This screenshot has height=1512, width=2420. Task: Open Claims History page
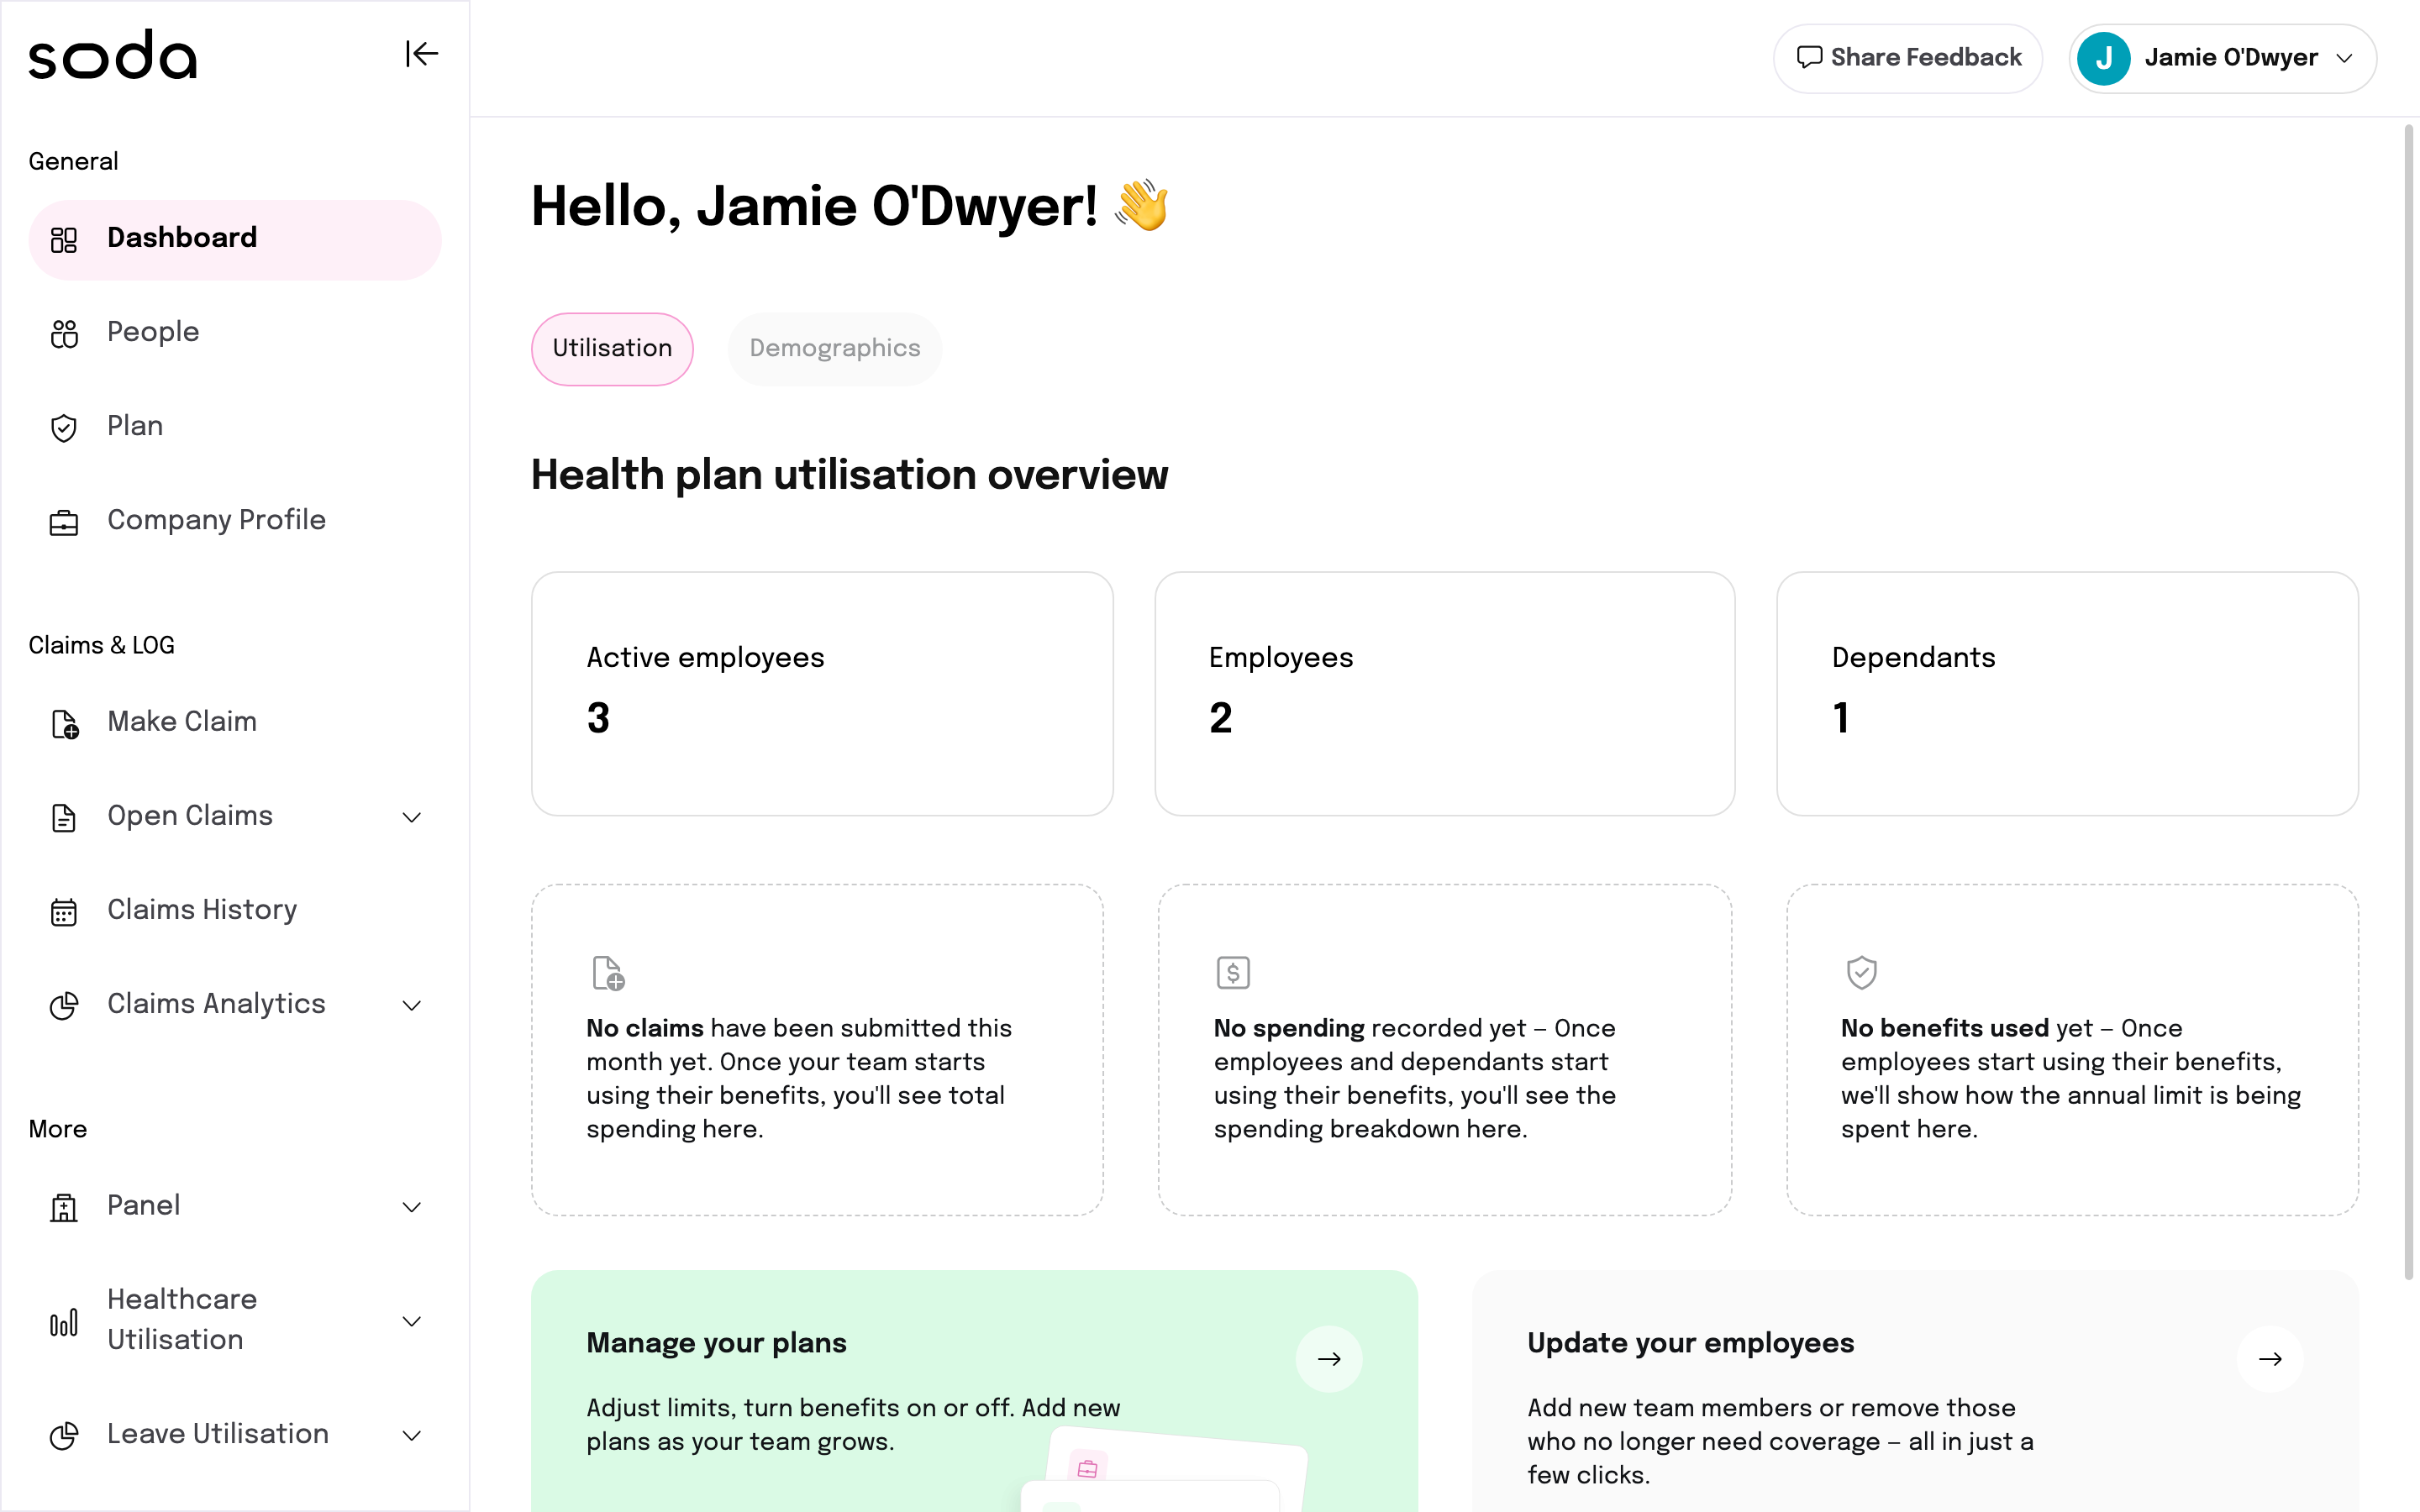[x=235, y=911]
